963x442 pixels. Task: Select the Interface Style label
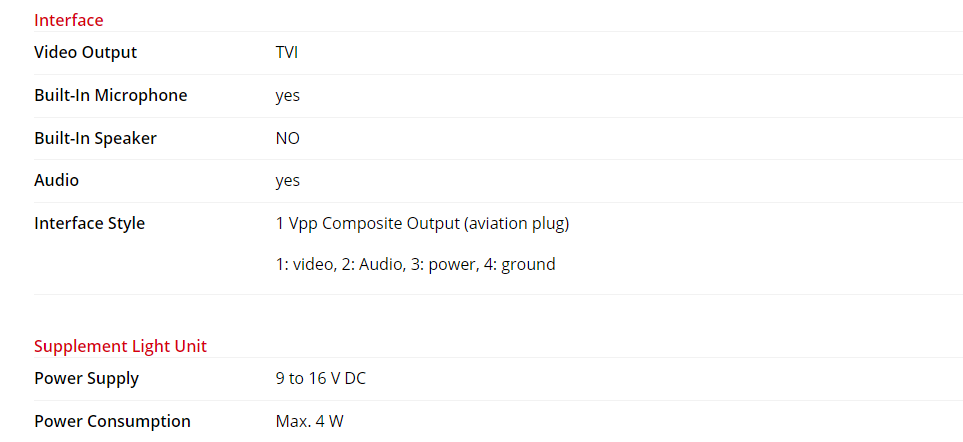pos(89,224)
